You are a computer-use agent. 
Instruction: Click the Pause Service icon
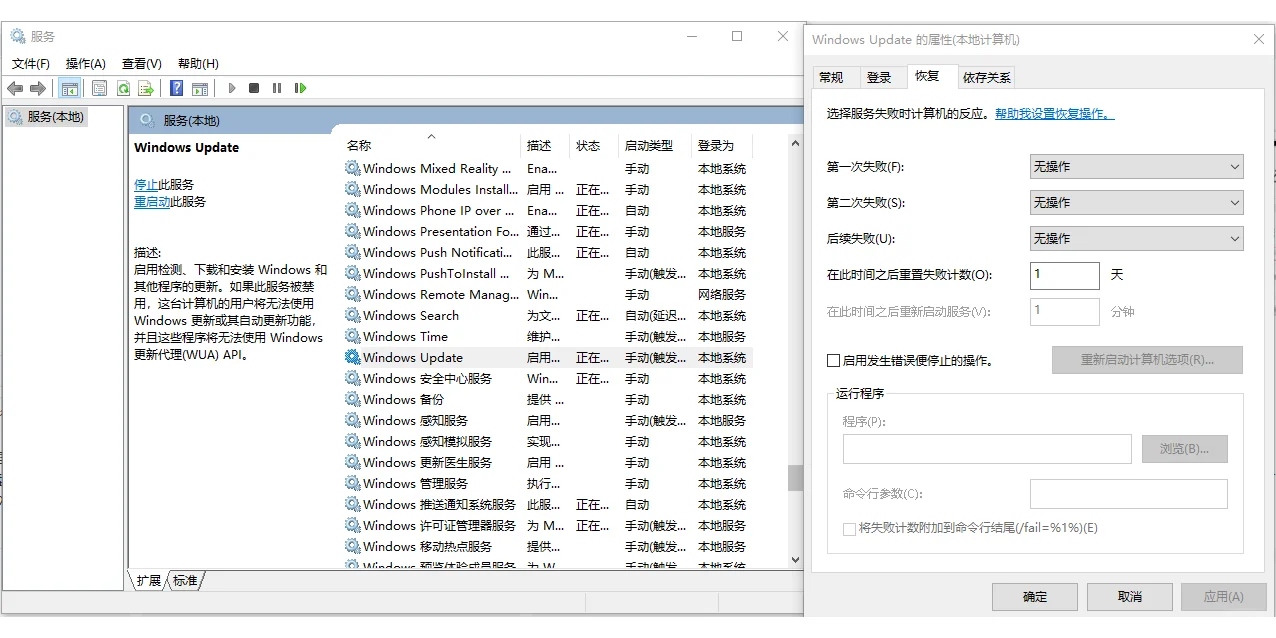click(276, 88)
